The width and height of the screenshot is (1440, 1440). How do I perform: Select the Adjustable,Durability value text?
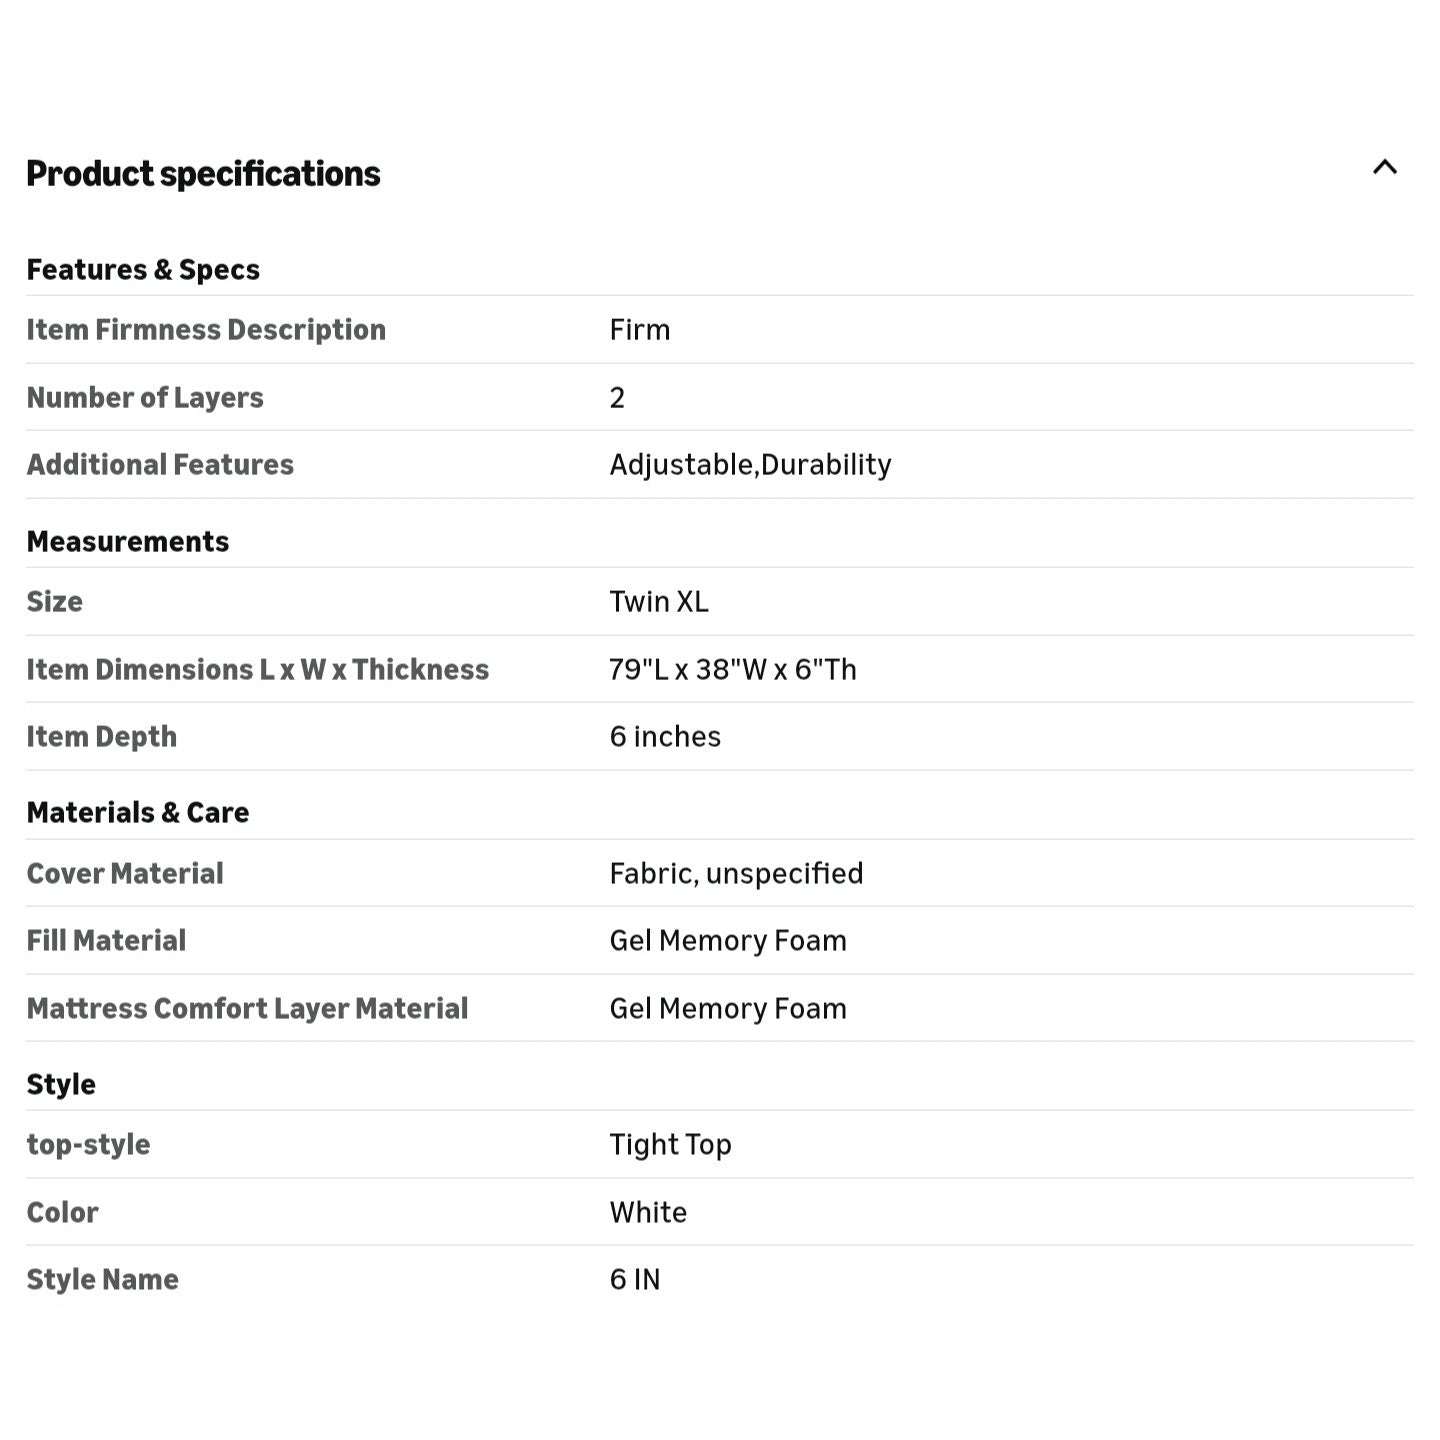[750, 465]
